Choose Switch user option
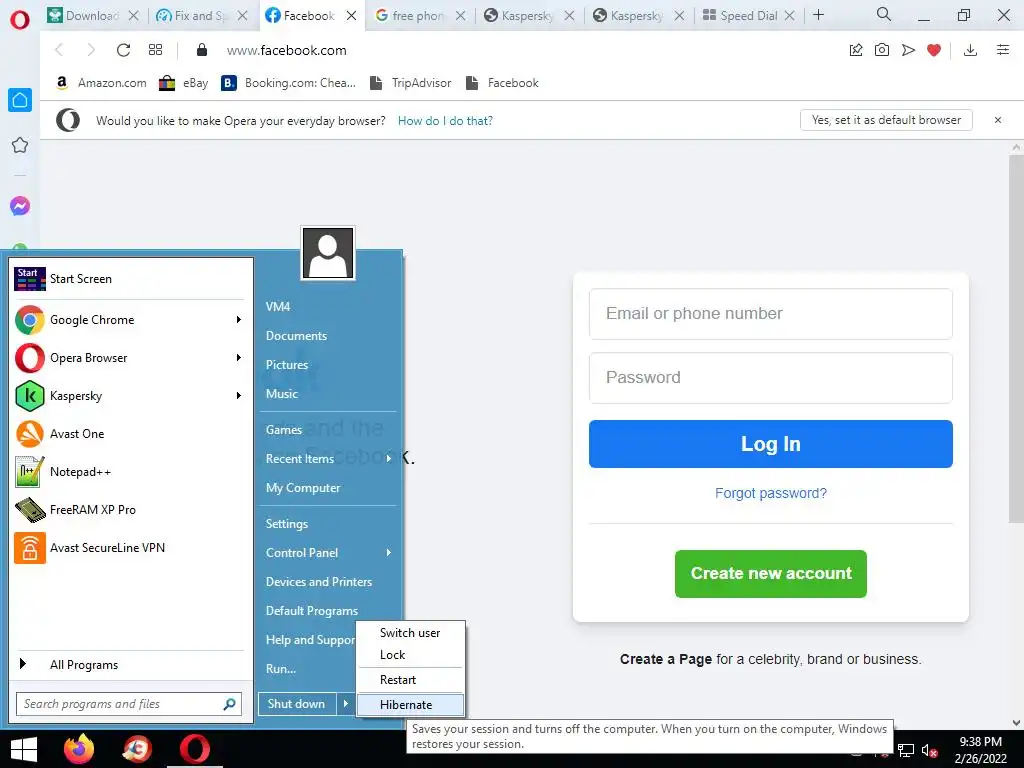The width and height of the screenshot is (1024, 768). 411,633
